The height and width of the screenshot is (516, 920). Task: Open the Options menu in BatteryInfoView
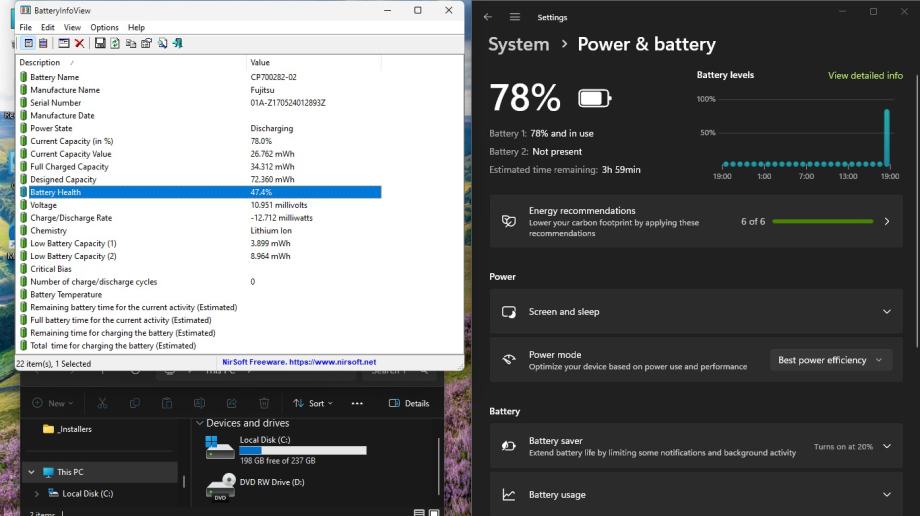[104, 27]
